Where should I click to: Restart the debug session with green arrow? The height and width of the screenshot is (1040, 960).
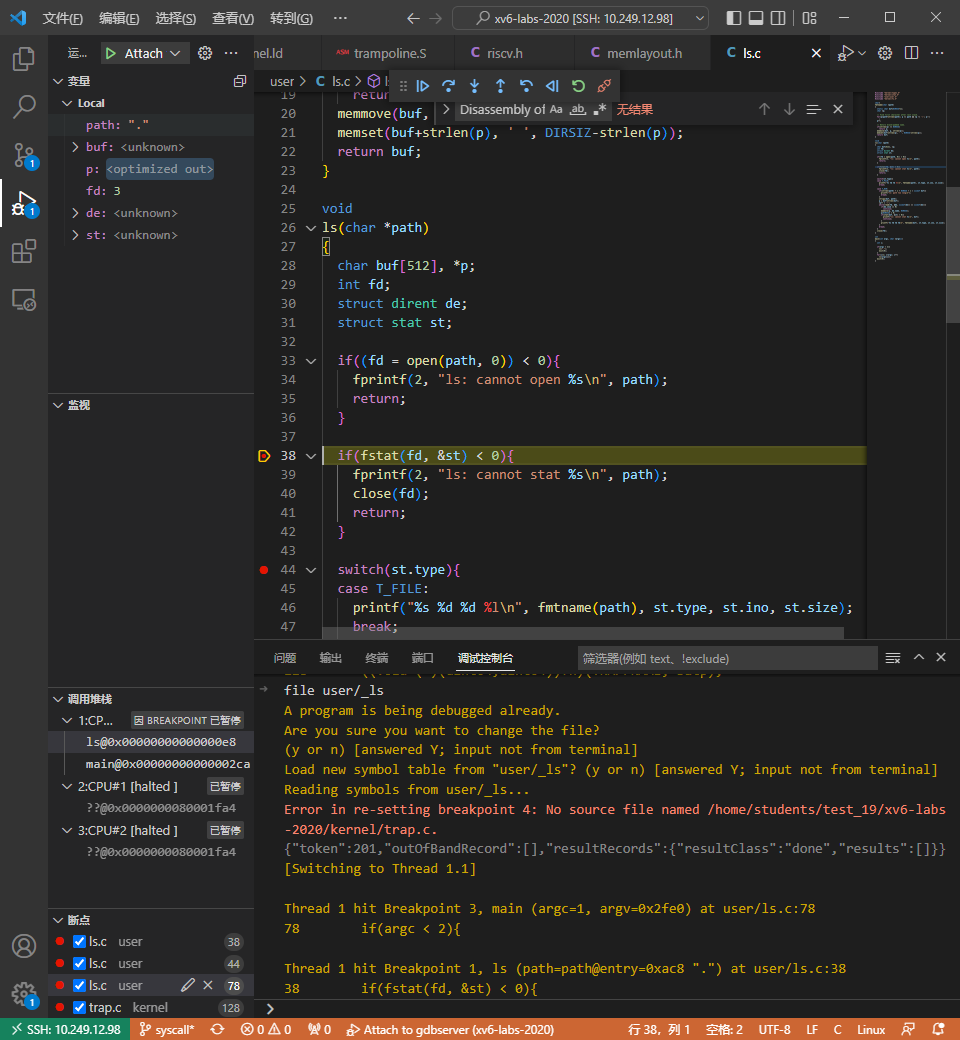578,86
